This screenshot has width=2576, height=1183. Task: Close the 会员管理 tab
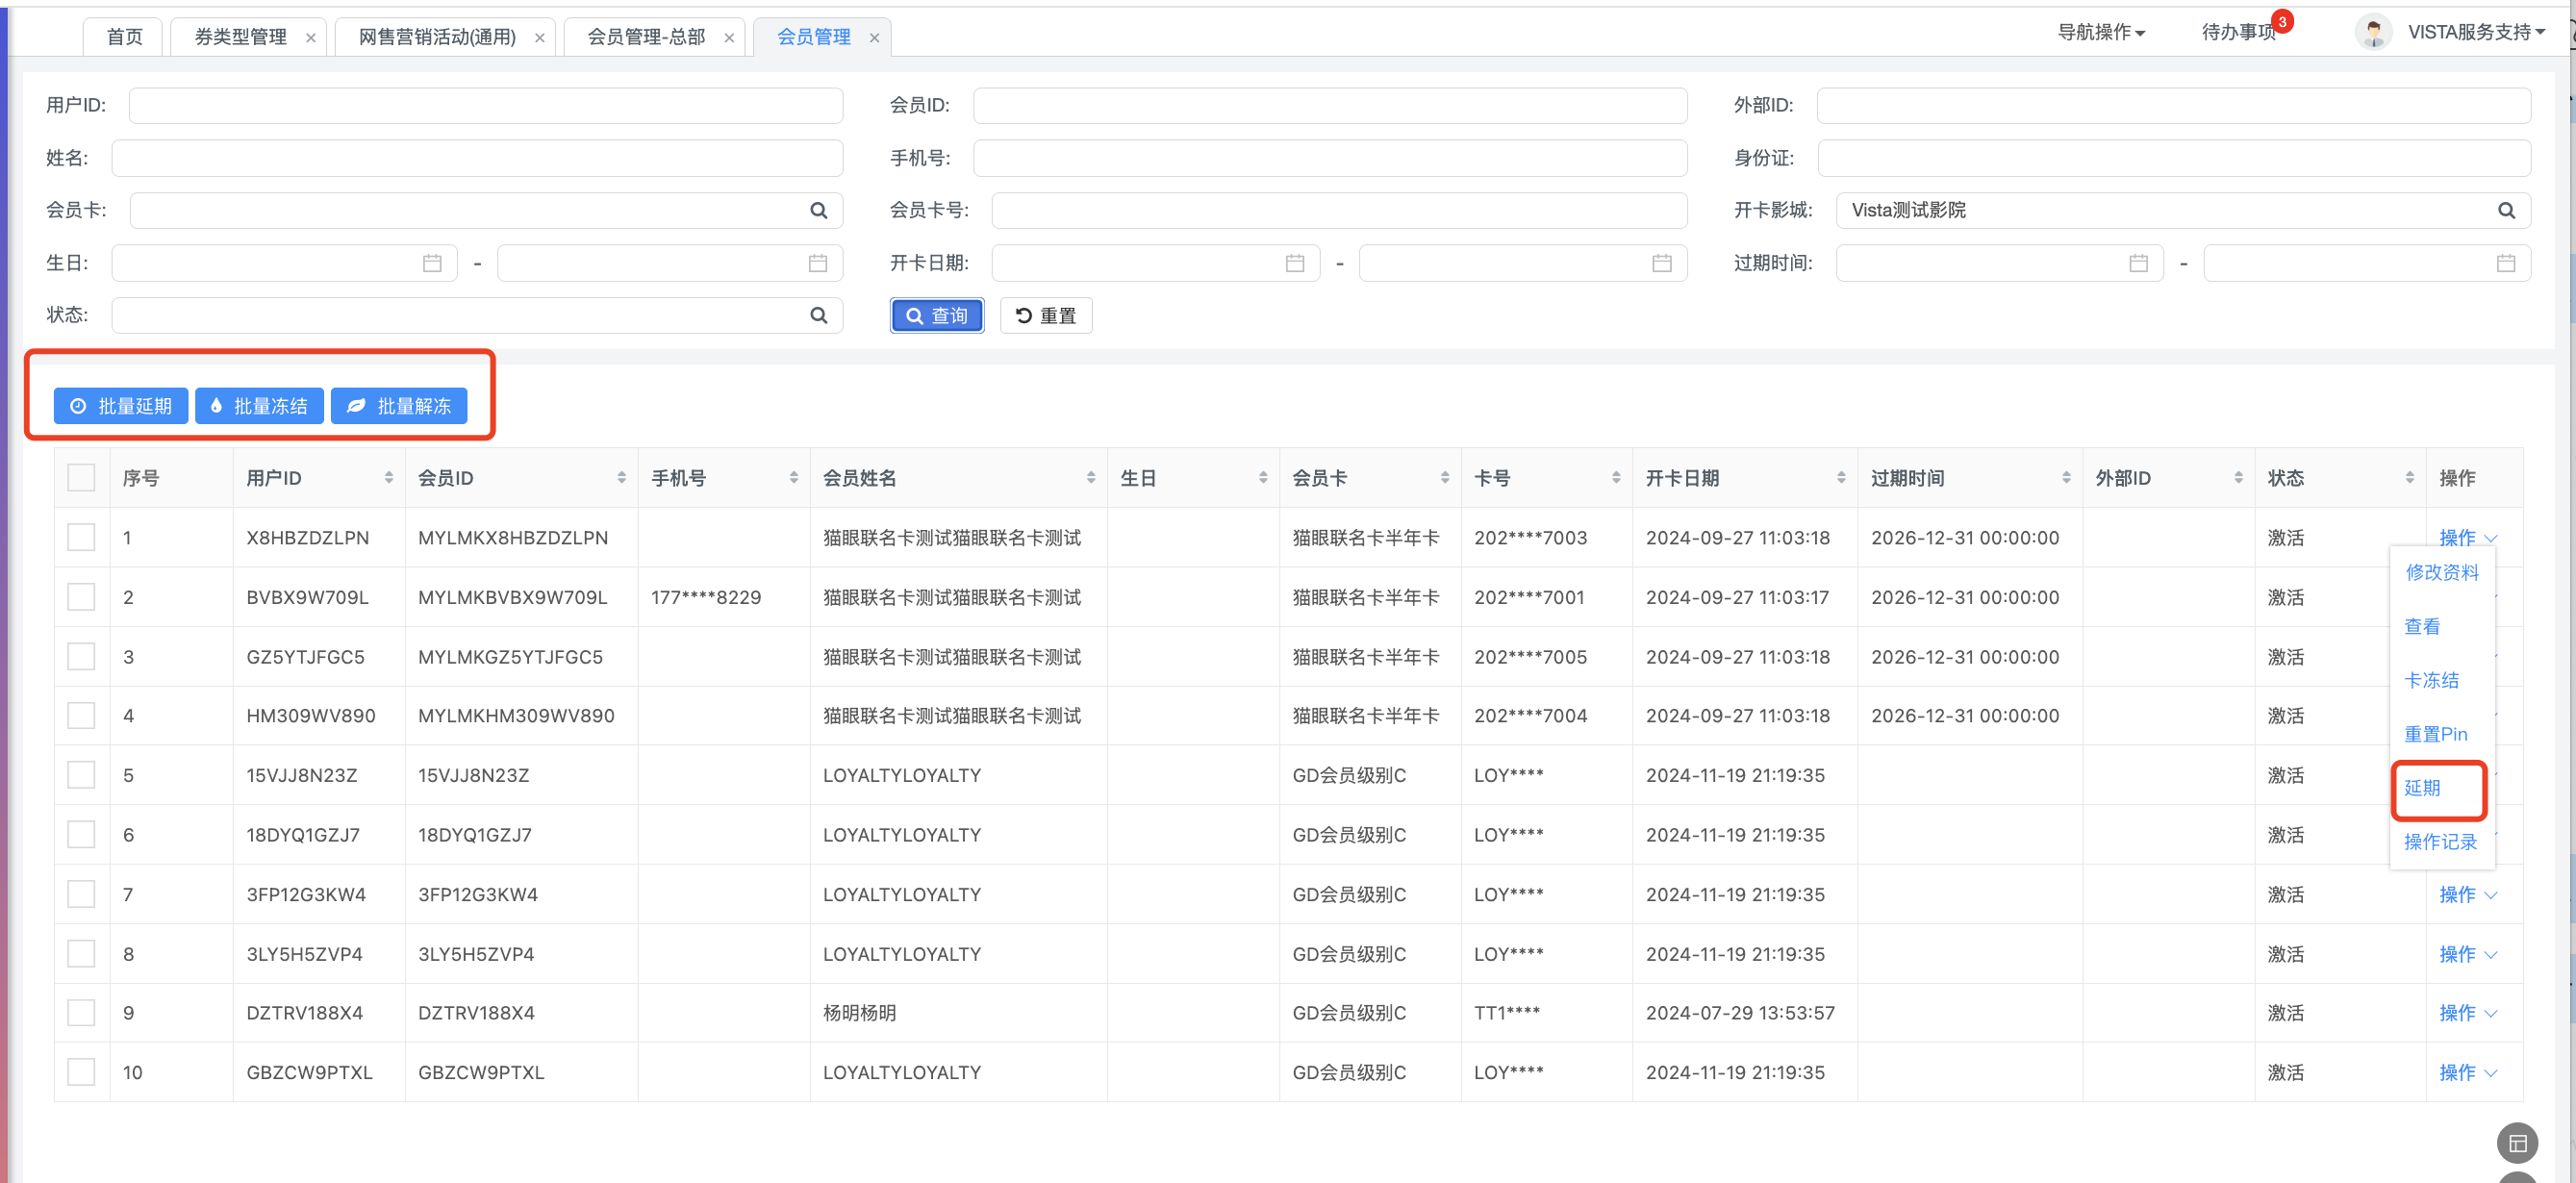(874, 38)
